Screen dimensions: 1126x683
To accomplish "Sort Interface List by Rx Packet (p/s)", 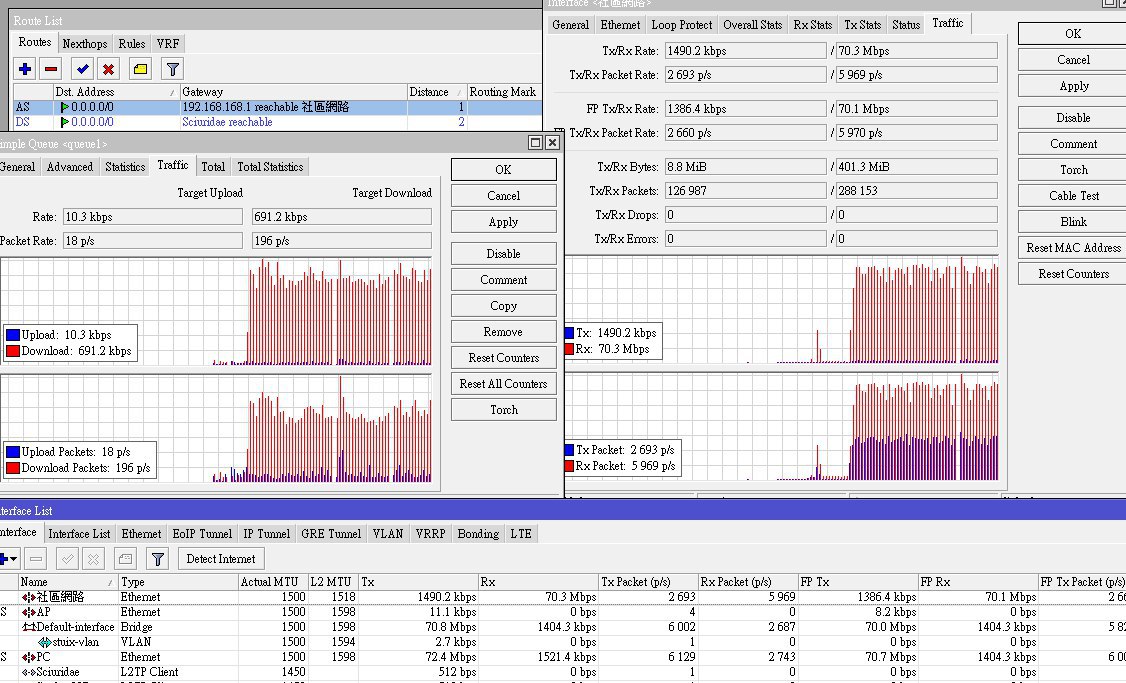I will 748,582.
